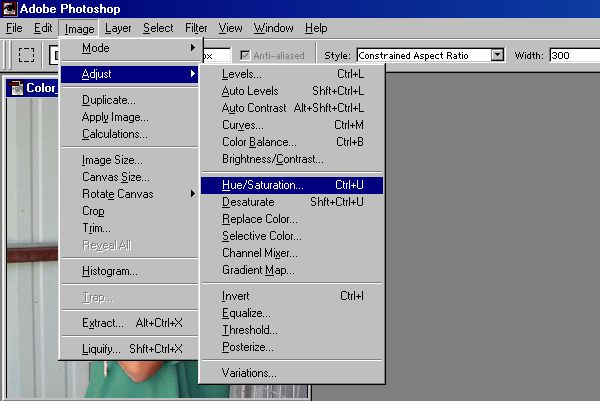Image resolution: width=600 pixels, height=401 pixels.
Task: Open Image Size dialog
Action: (130, 160)
